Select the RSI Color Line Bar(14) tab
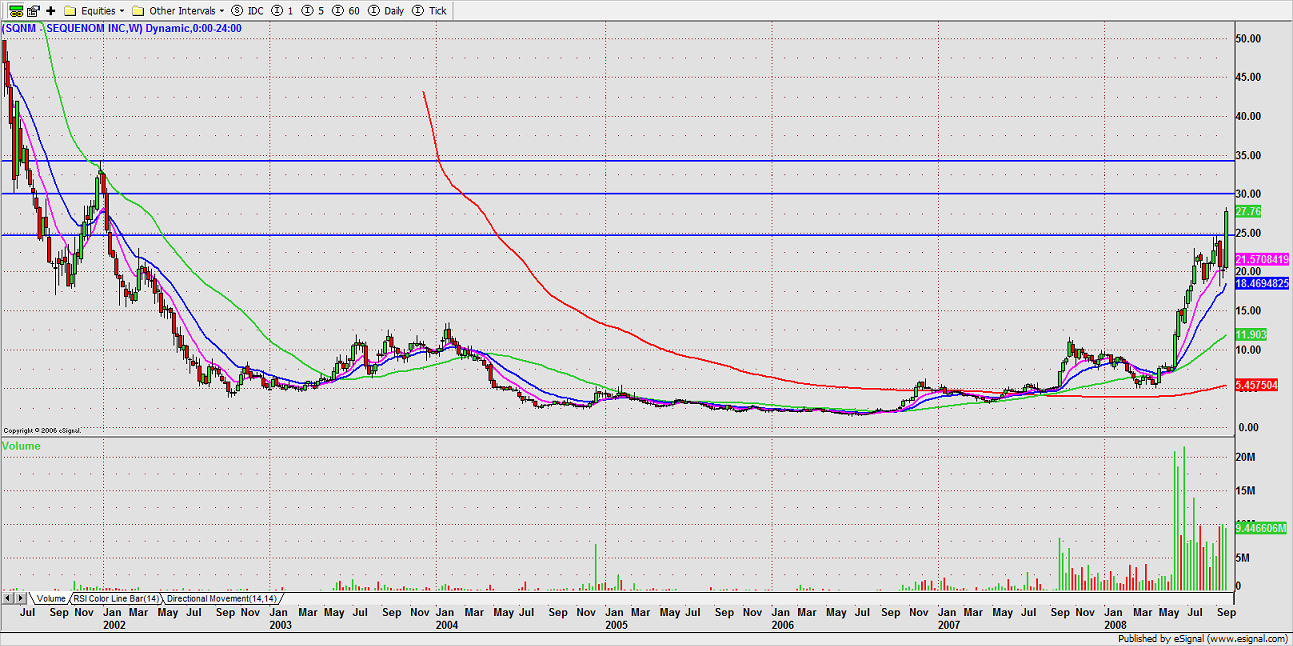 pos(116,598)
